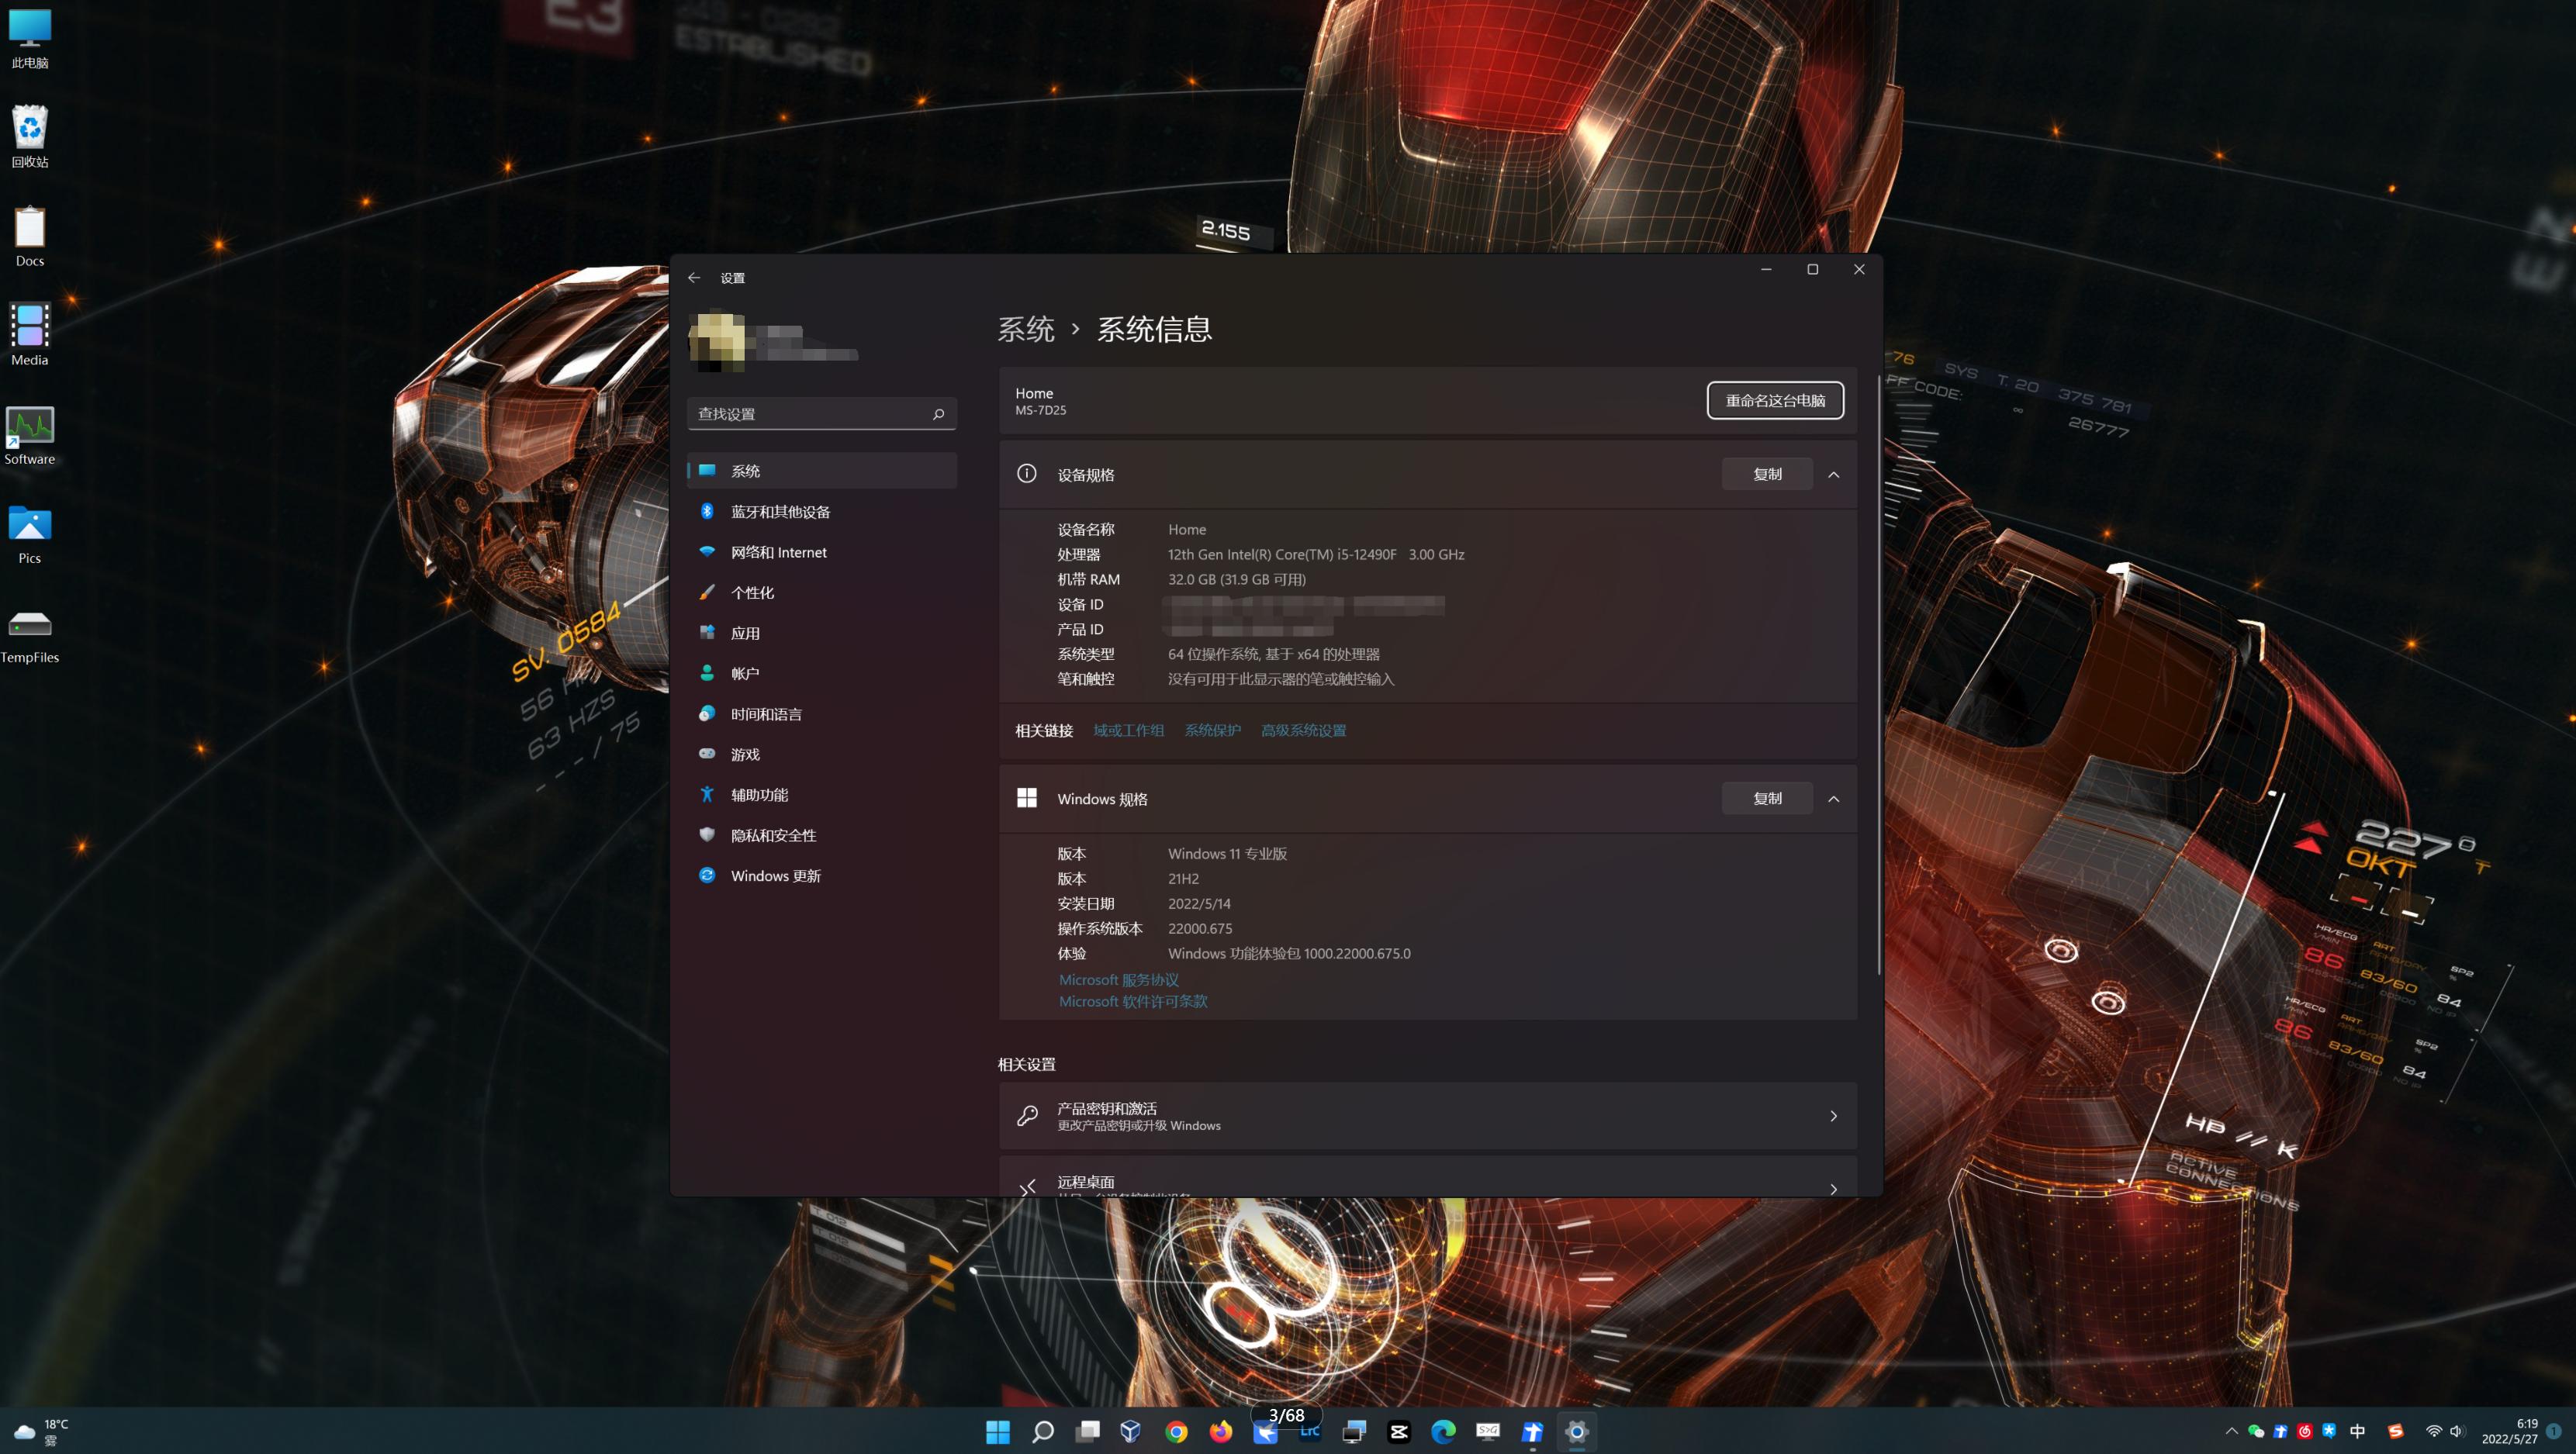Select 游戏 in the settings sidebar
The width and height of the screenshot is (2576, 1454).
744,753
